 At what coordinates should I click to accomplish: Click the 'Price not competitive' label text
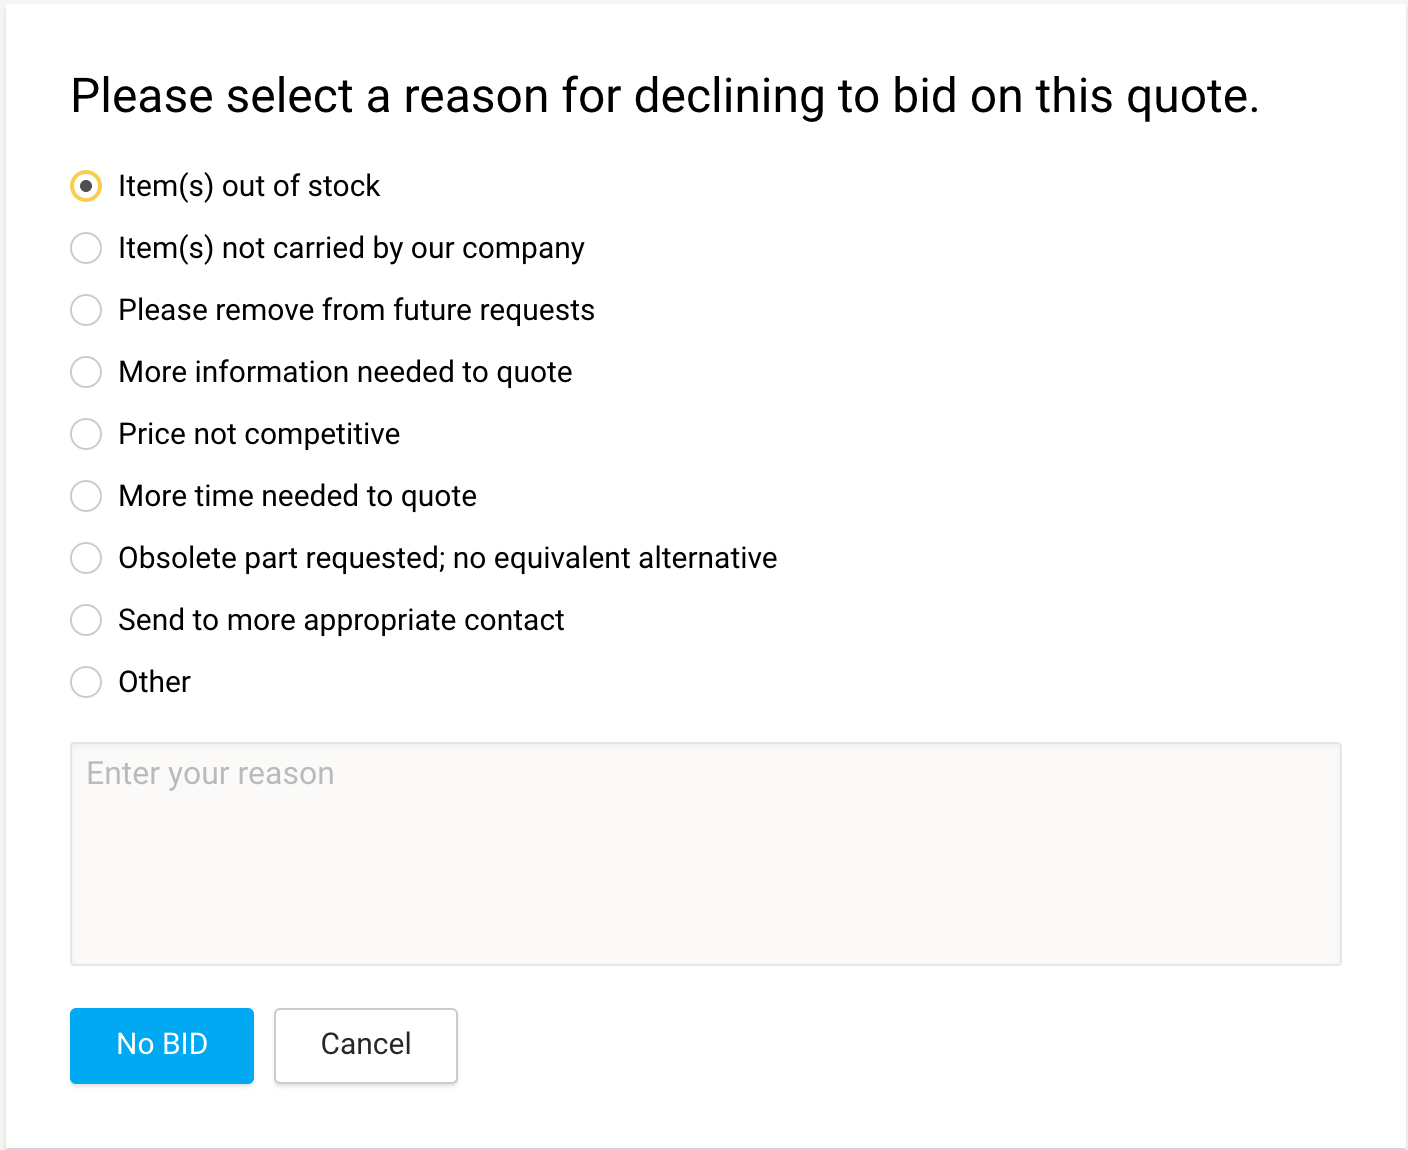click(x=259, y=434)
